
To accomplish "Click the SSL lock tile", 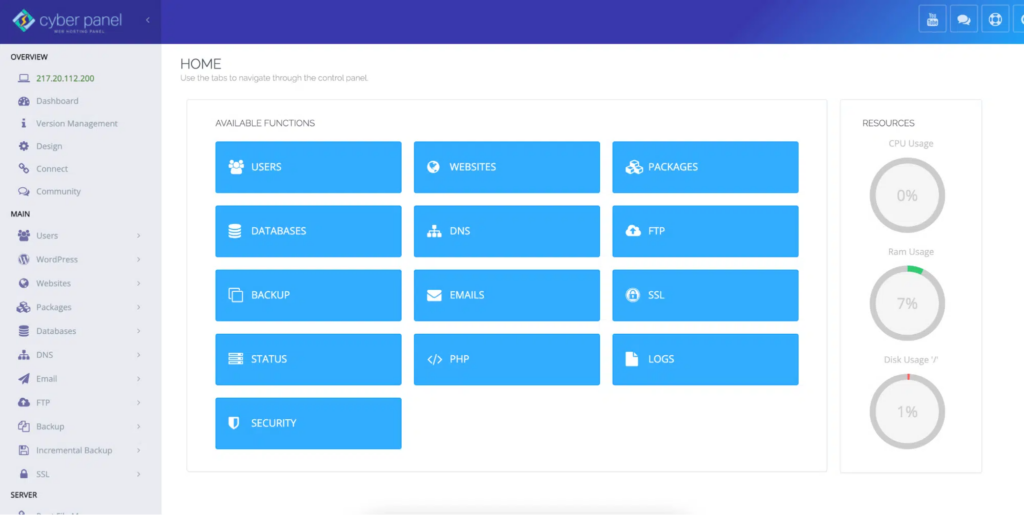I will pos(705,295).
